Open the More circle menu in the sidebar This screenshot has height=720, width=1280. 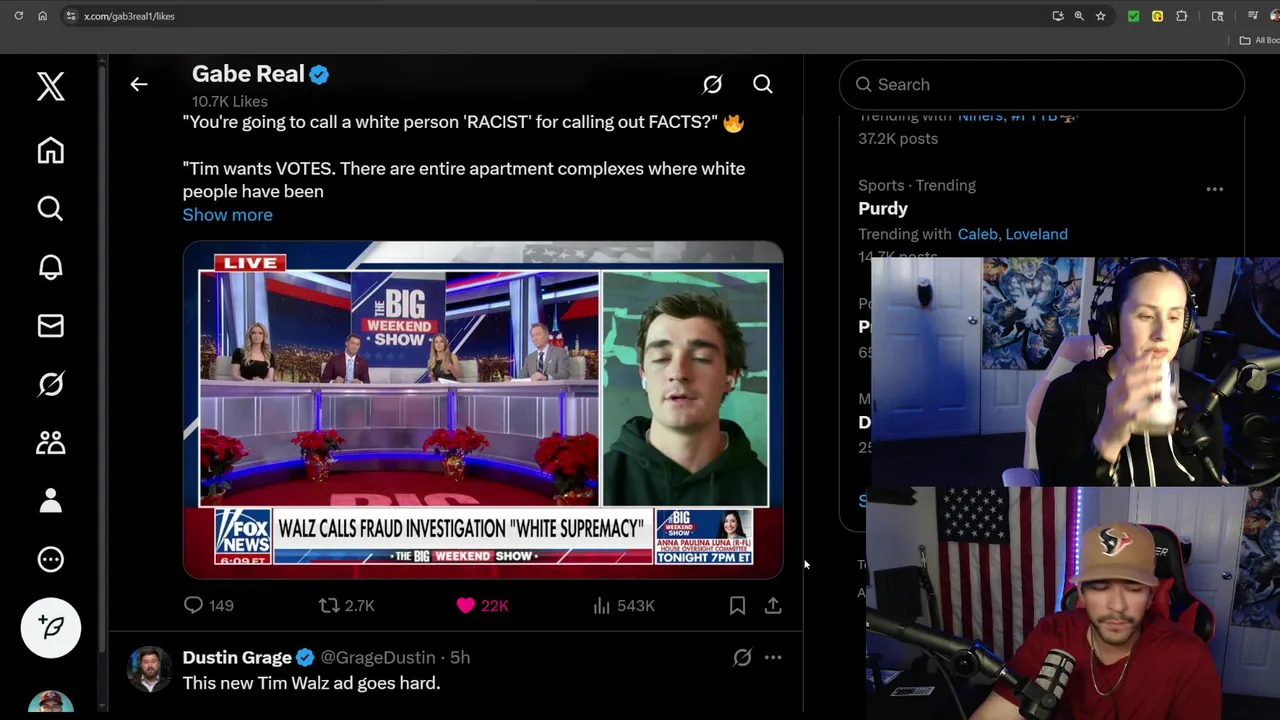point(51,560)
